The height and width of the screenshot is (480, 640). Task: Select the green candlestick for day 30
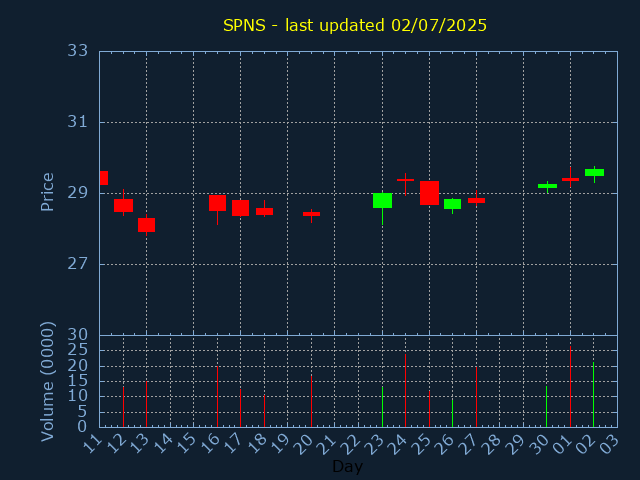[547, 186]
